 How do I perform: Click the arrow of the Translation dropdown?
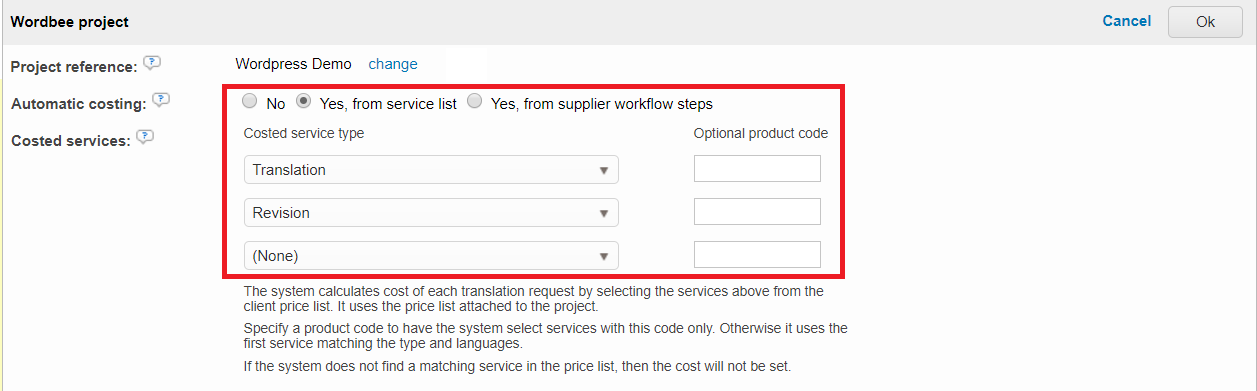[604, 171]
